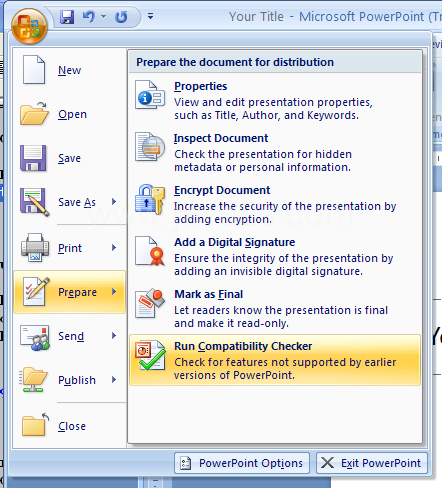Choose Save in the Office menu

(70, 158)
